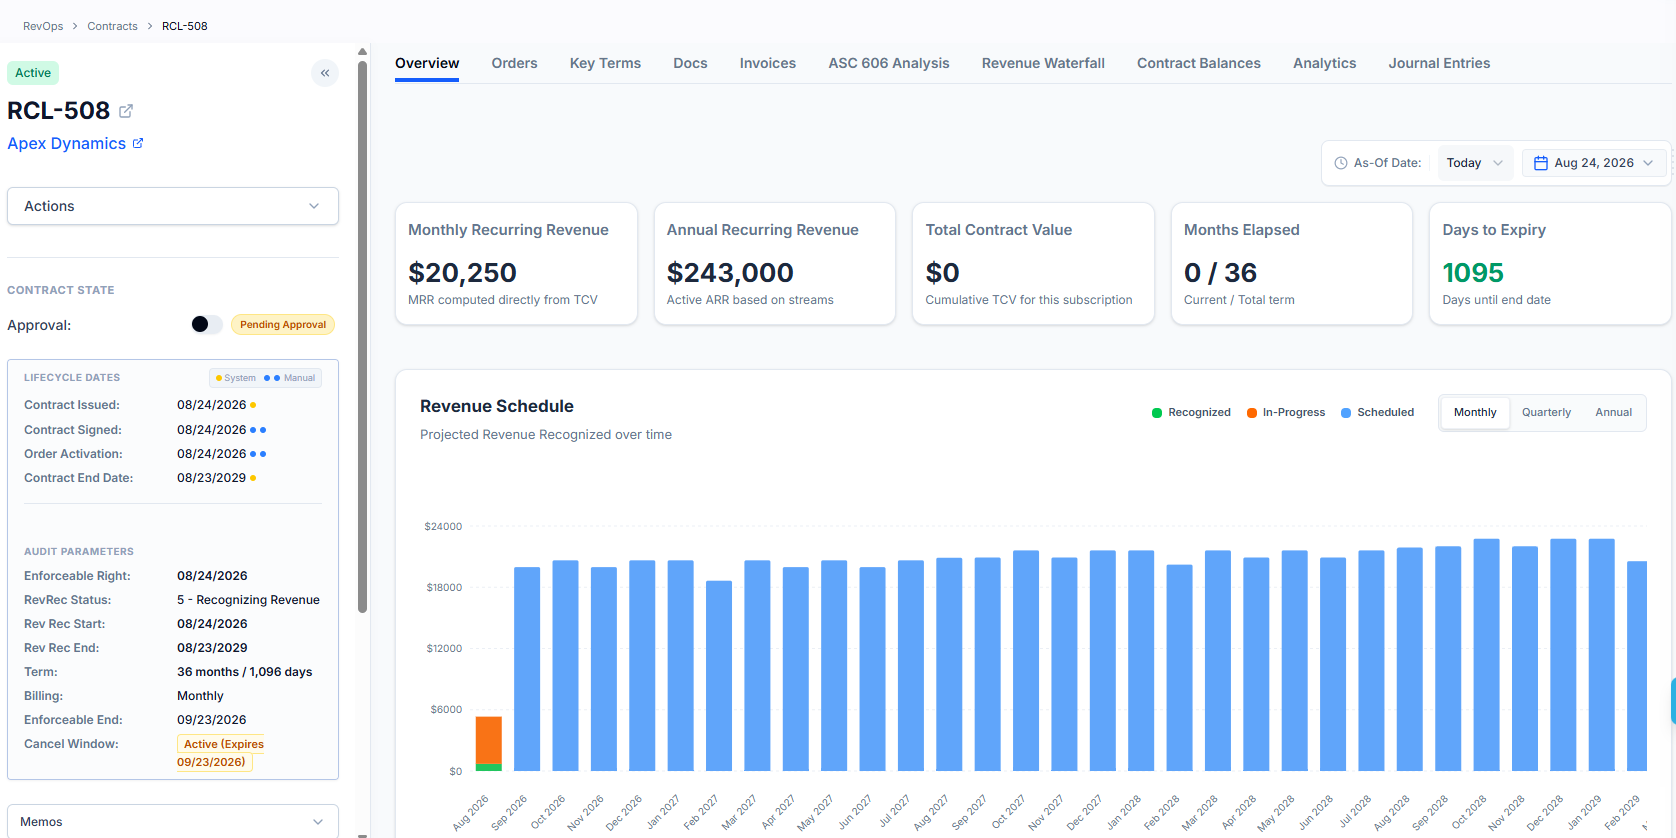Click the blue Scheduled legend dot

pos(1346,413)
